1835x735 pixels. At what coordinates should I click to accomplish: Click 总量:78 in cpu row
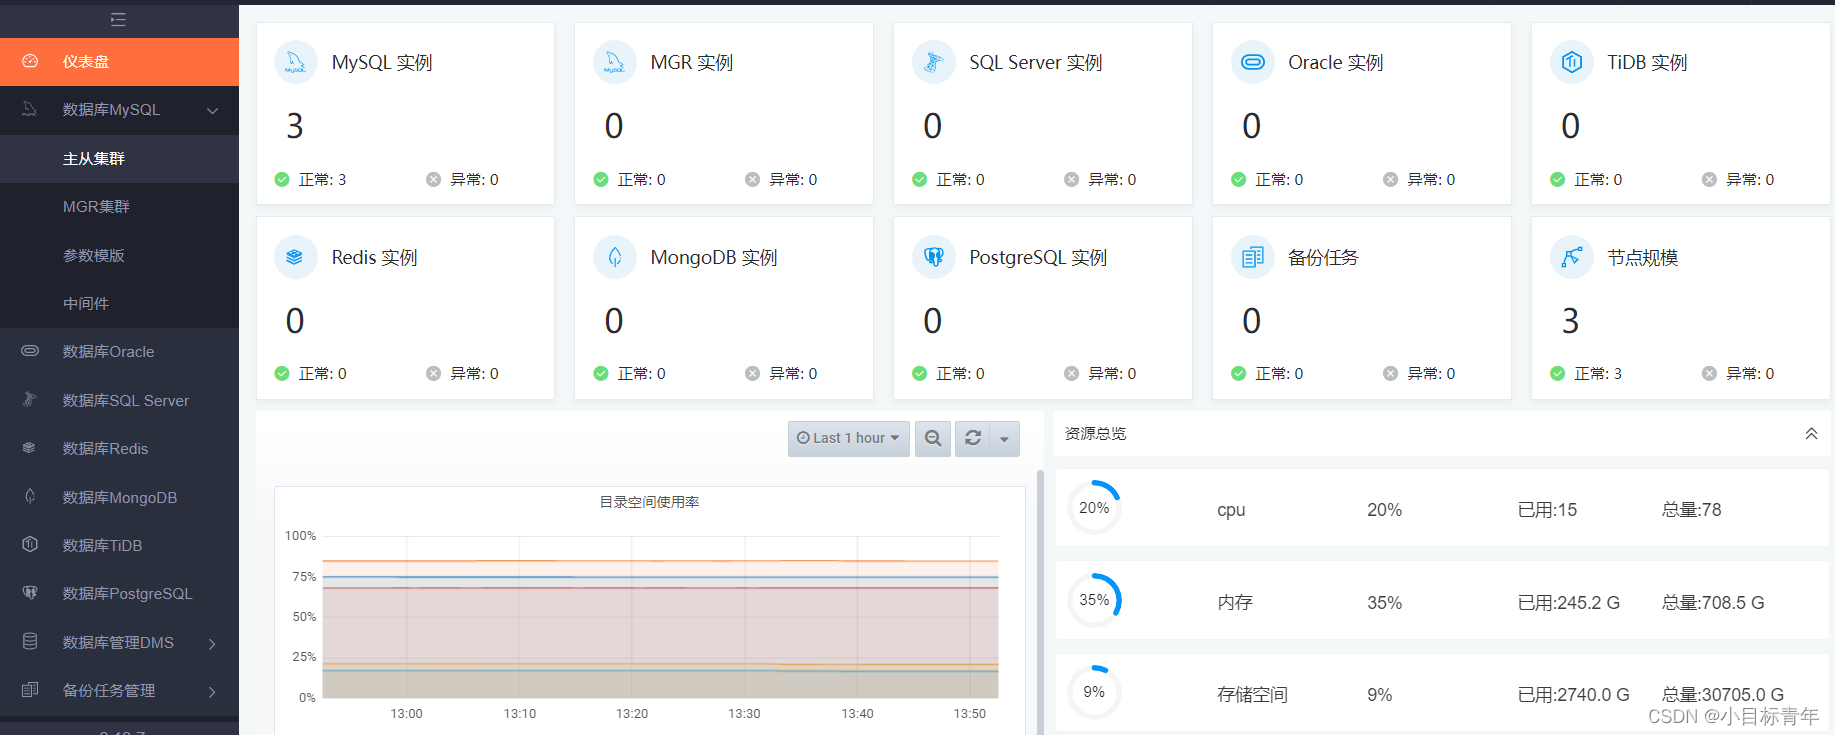point(1691,510)
